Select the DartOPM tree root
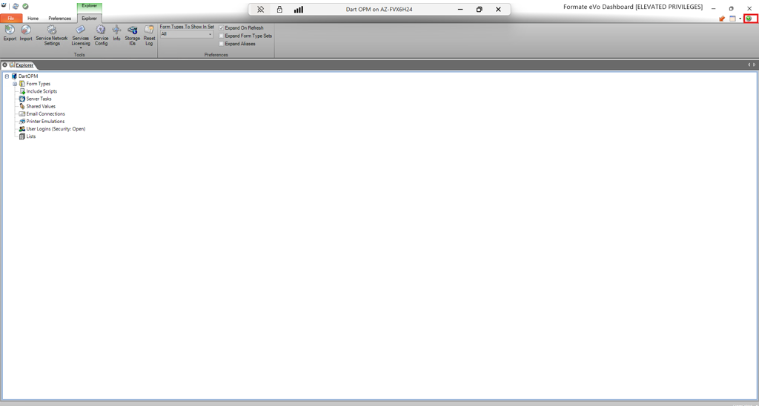Image resolution: width=759 pixels, height=406 pixels. pos(28,76)
